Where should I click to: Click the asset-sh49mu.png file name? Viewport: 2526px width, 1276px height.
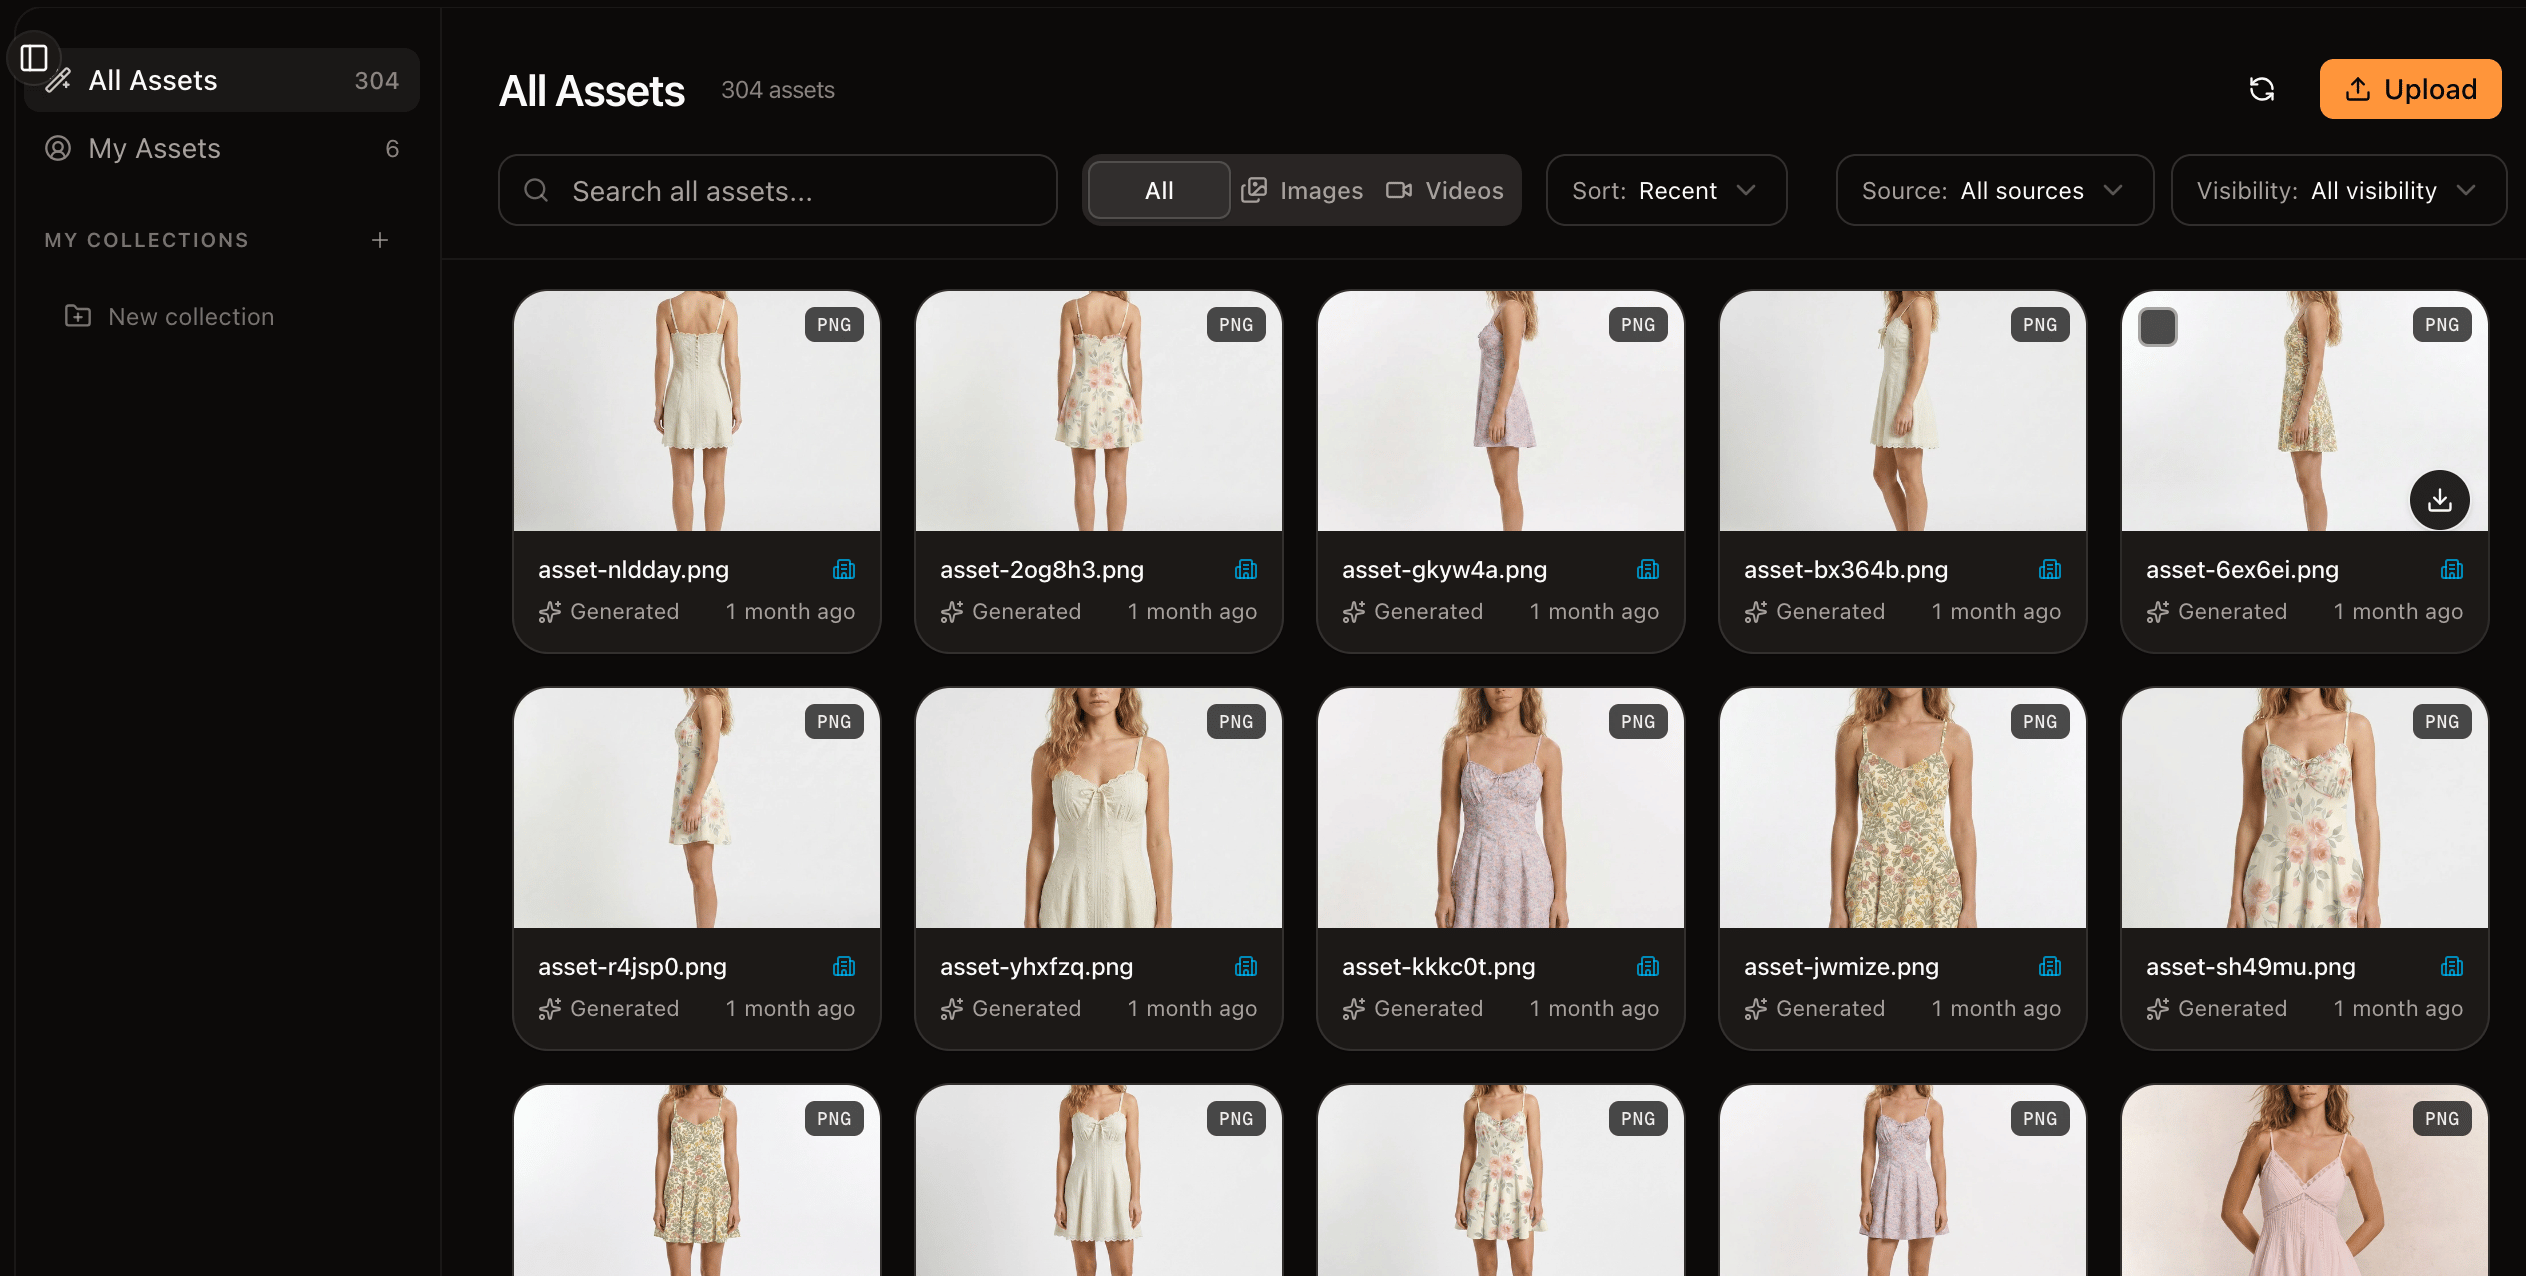pyautogui.click(x=2251, y=966)
